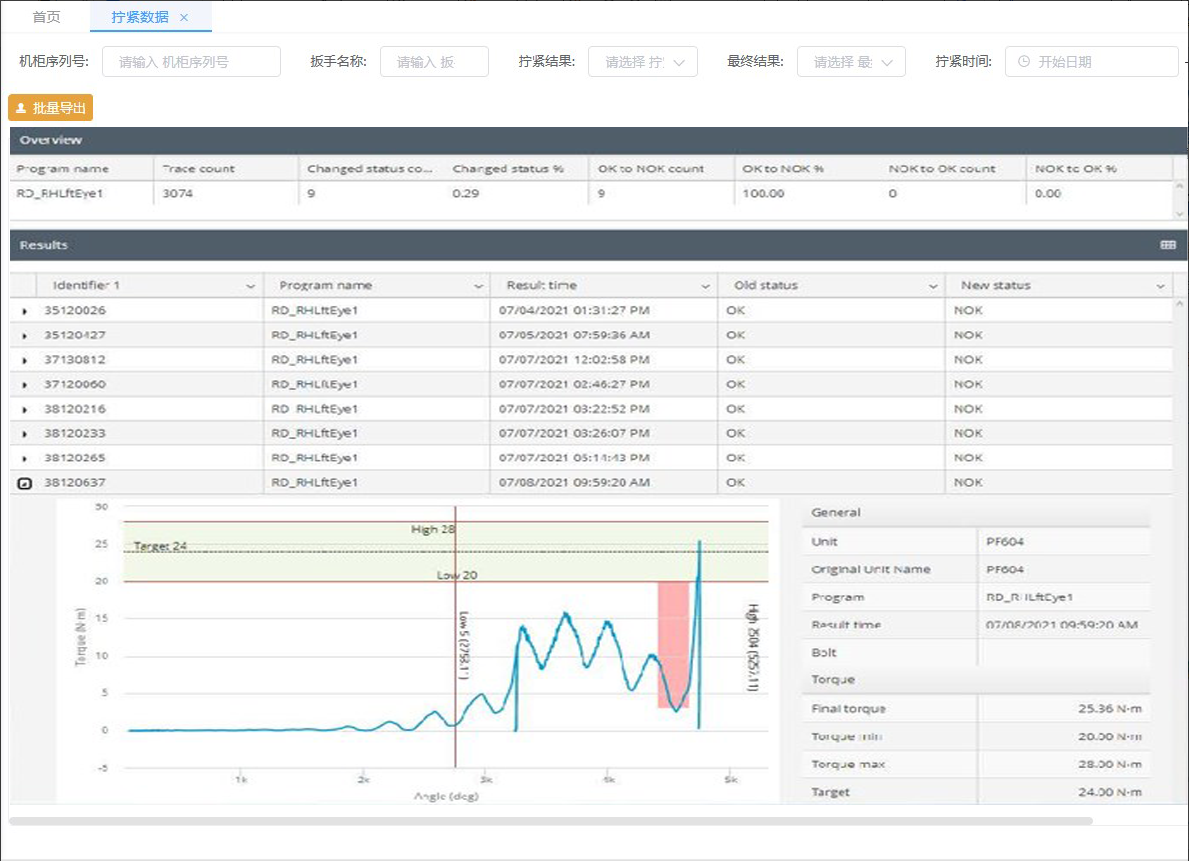Open the Results Program name column menu arrow
Viewport: 1189px width, 861px height.
pyautogui.click(x=478, y=286)
